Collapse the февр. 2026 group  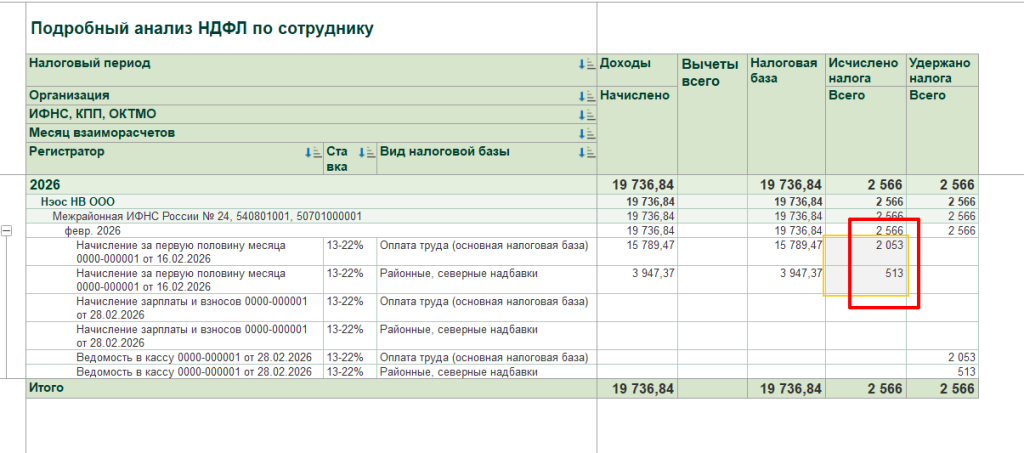(7, 231)
